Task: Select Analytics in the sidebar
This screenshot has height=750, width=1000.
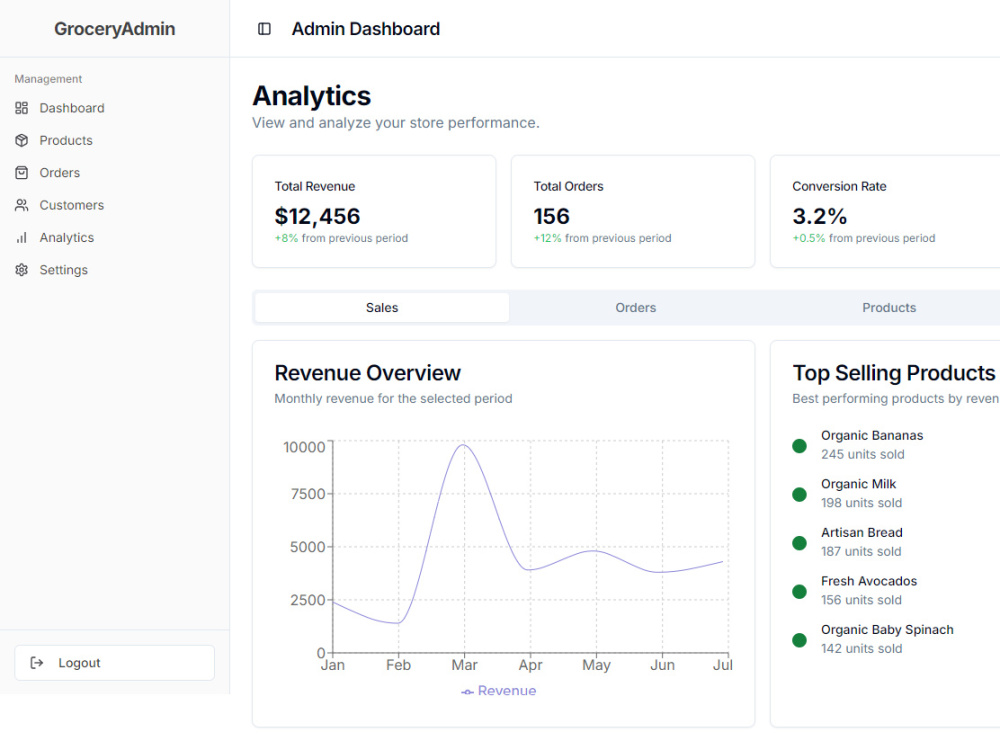Action: coord(115,238)
